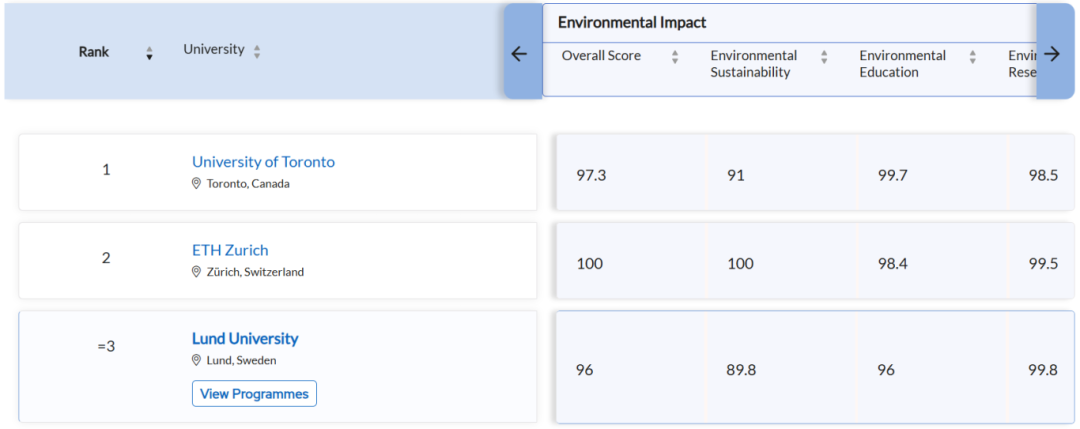Image resolution: width=1080 pixels, height=429 pixels.
Task: Select the Environmental Impact header tab
Action: (x=632, y=23)
